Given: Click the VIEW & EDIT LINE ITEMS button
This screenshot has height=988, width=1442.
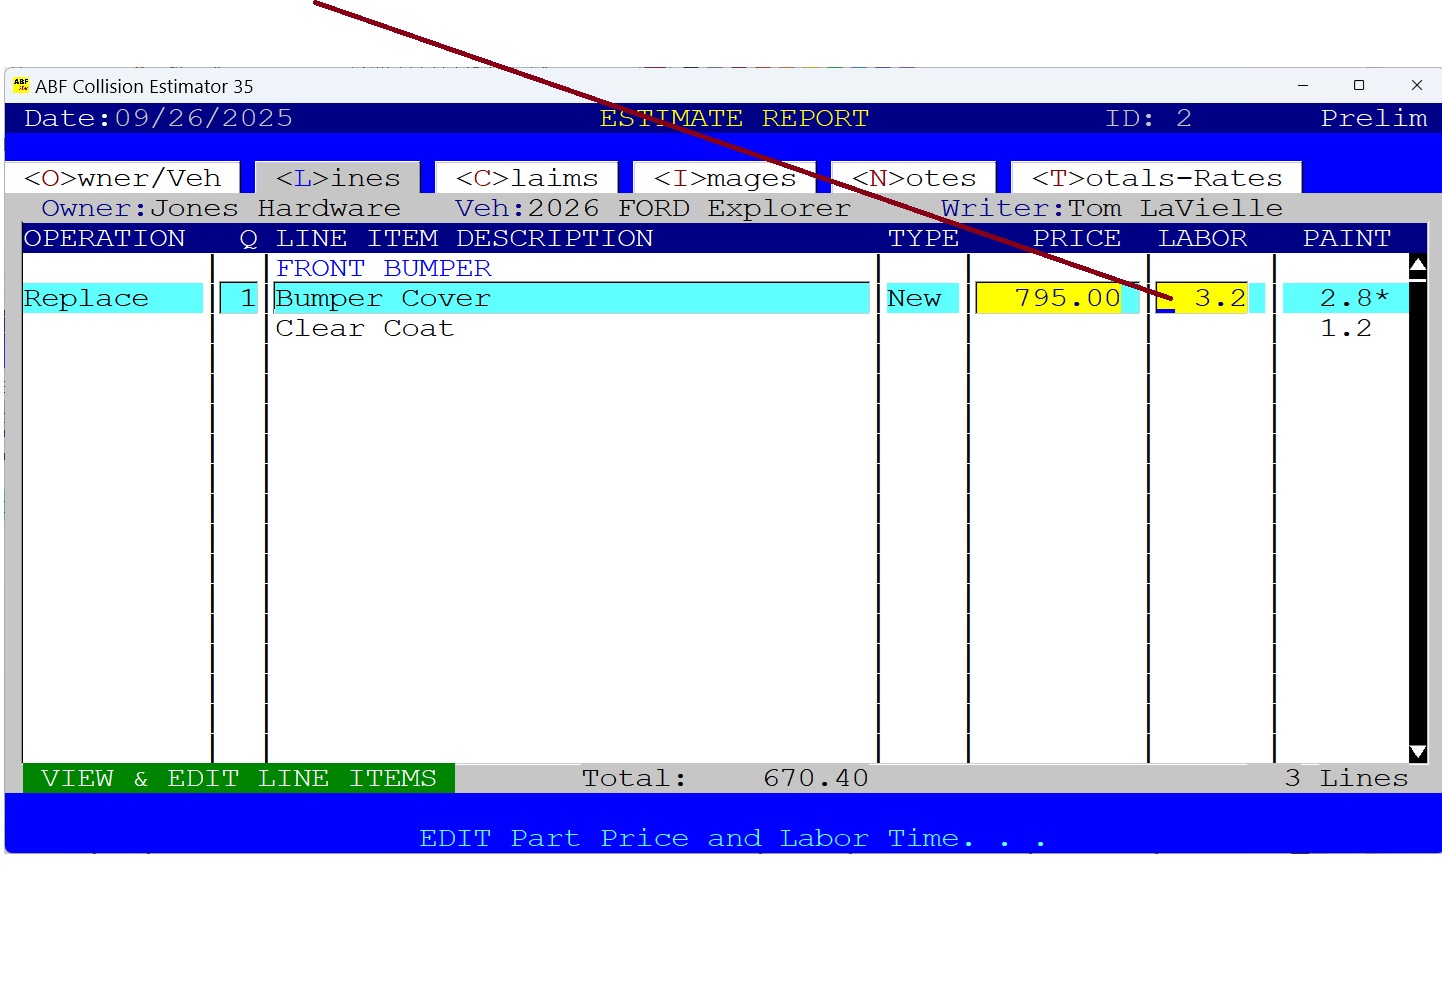Looking at the screenshot, I should click(x=238, y=778).
